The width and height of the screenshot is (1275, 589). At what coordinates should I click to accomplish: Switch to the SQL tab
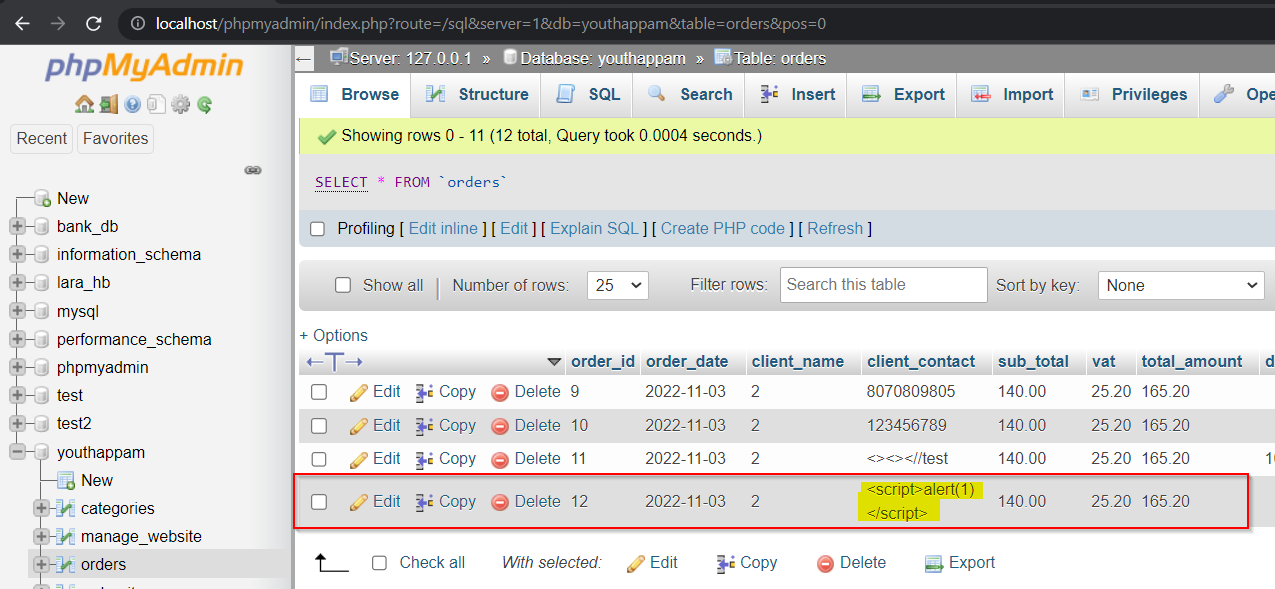(589, 94)
